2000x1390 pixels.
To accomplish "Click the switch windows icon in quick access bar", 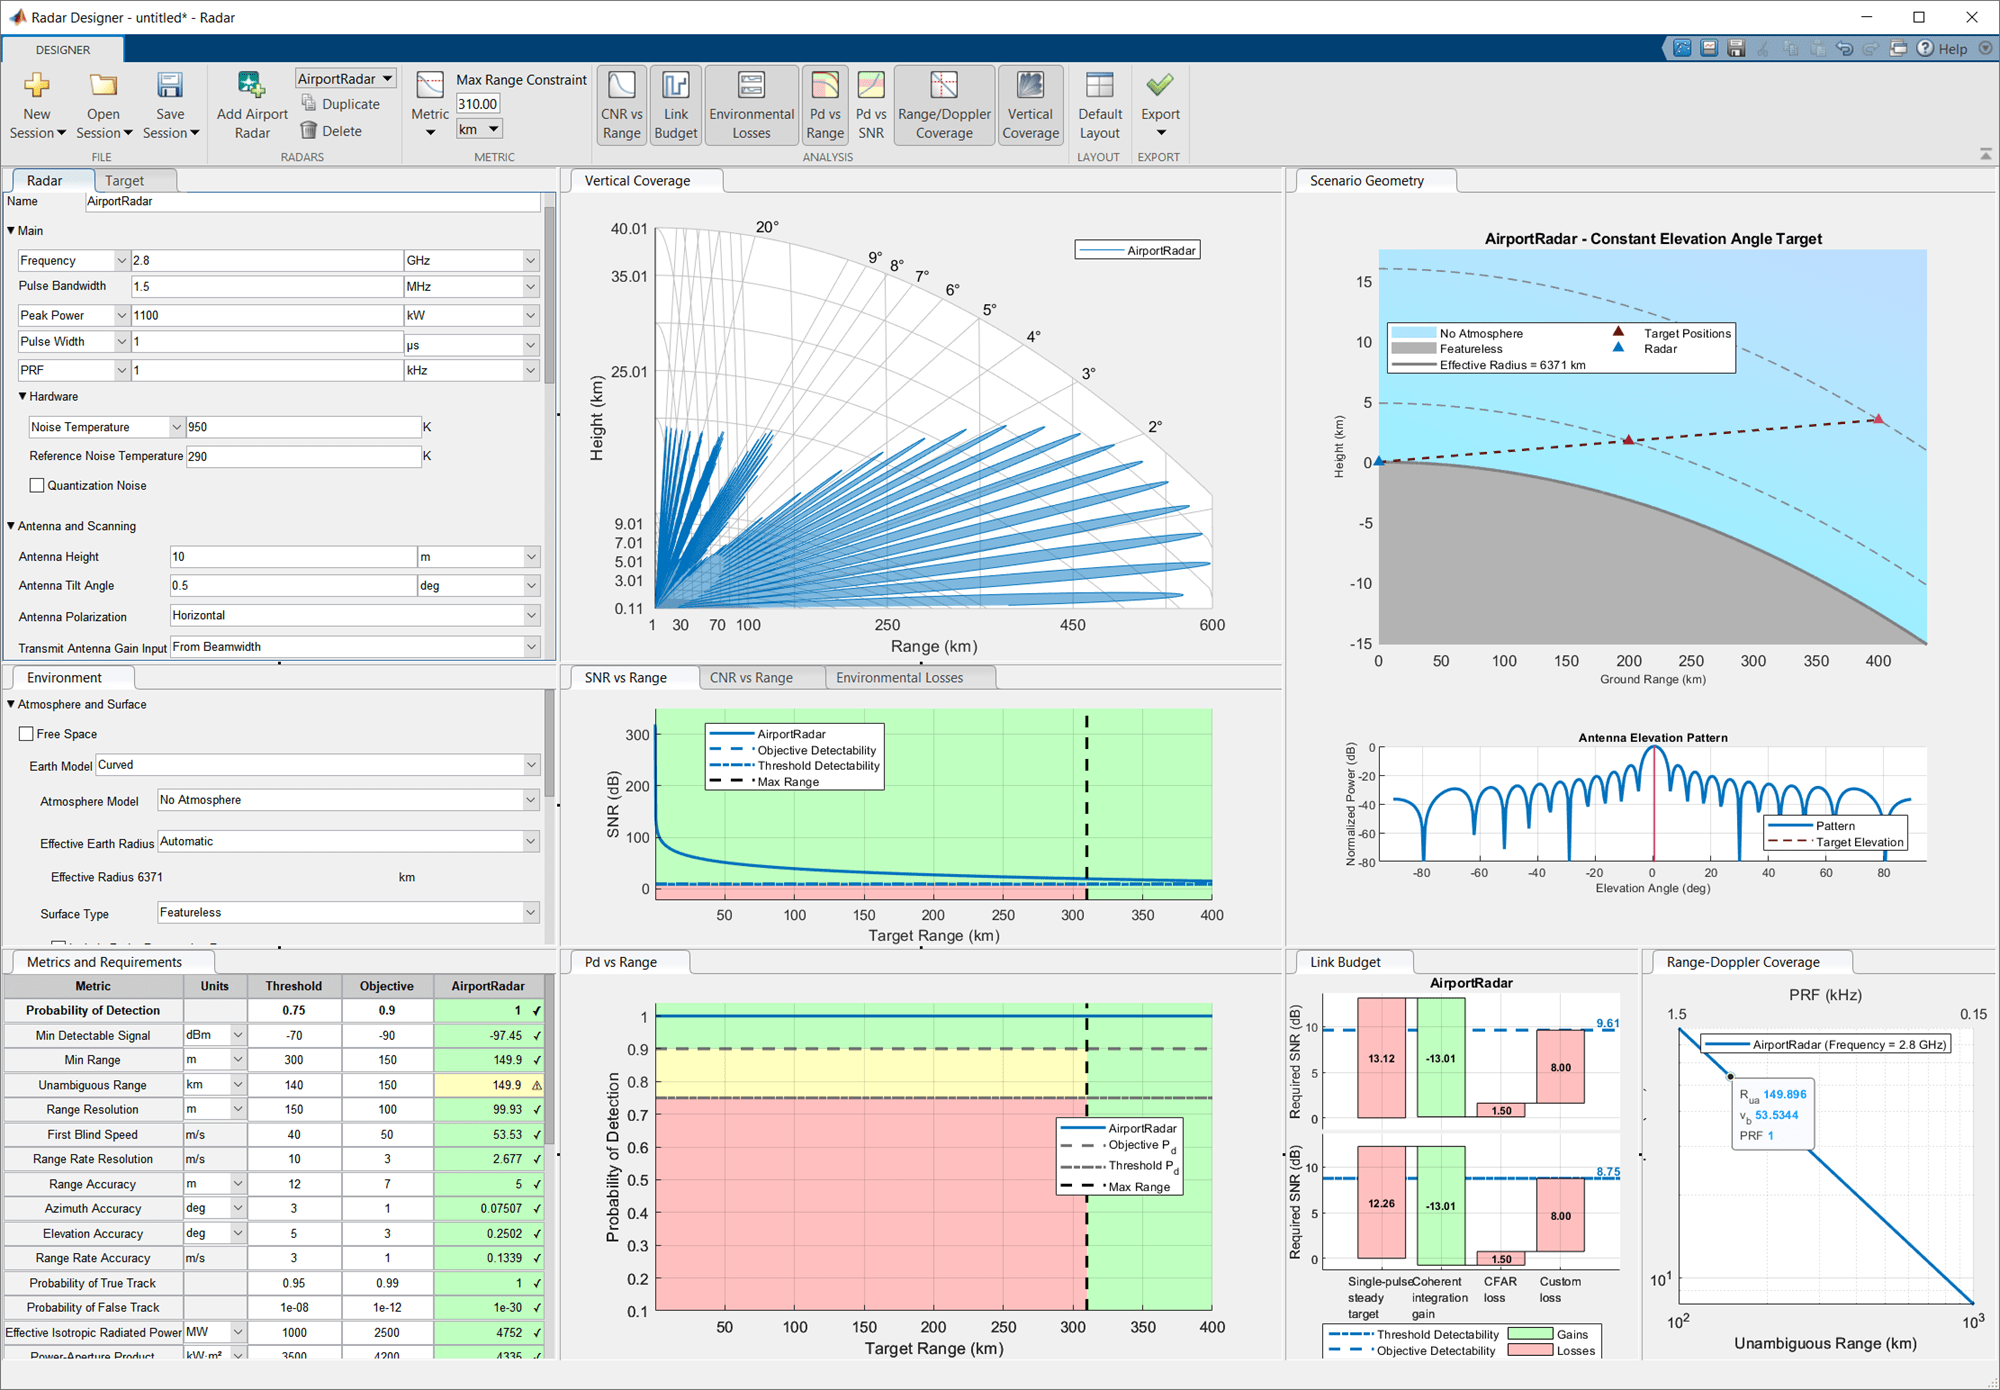I will click(x=1898, y=48).
